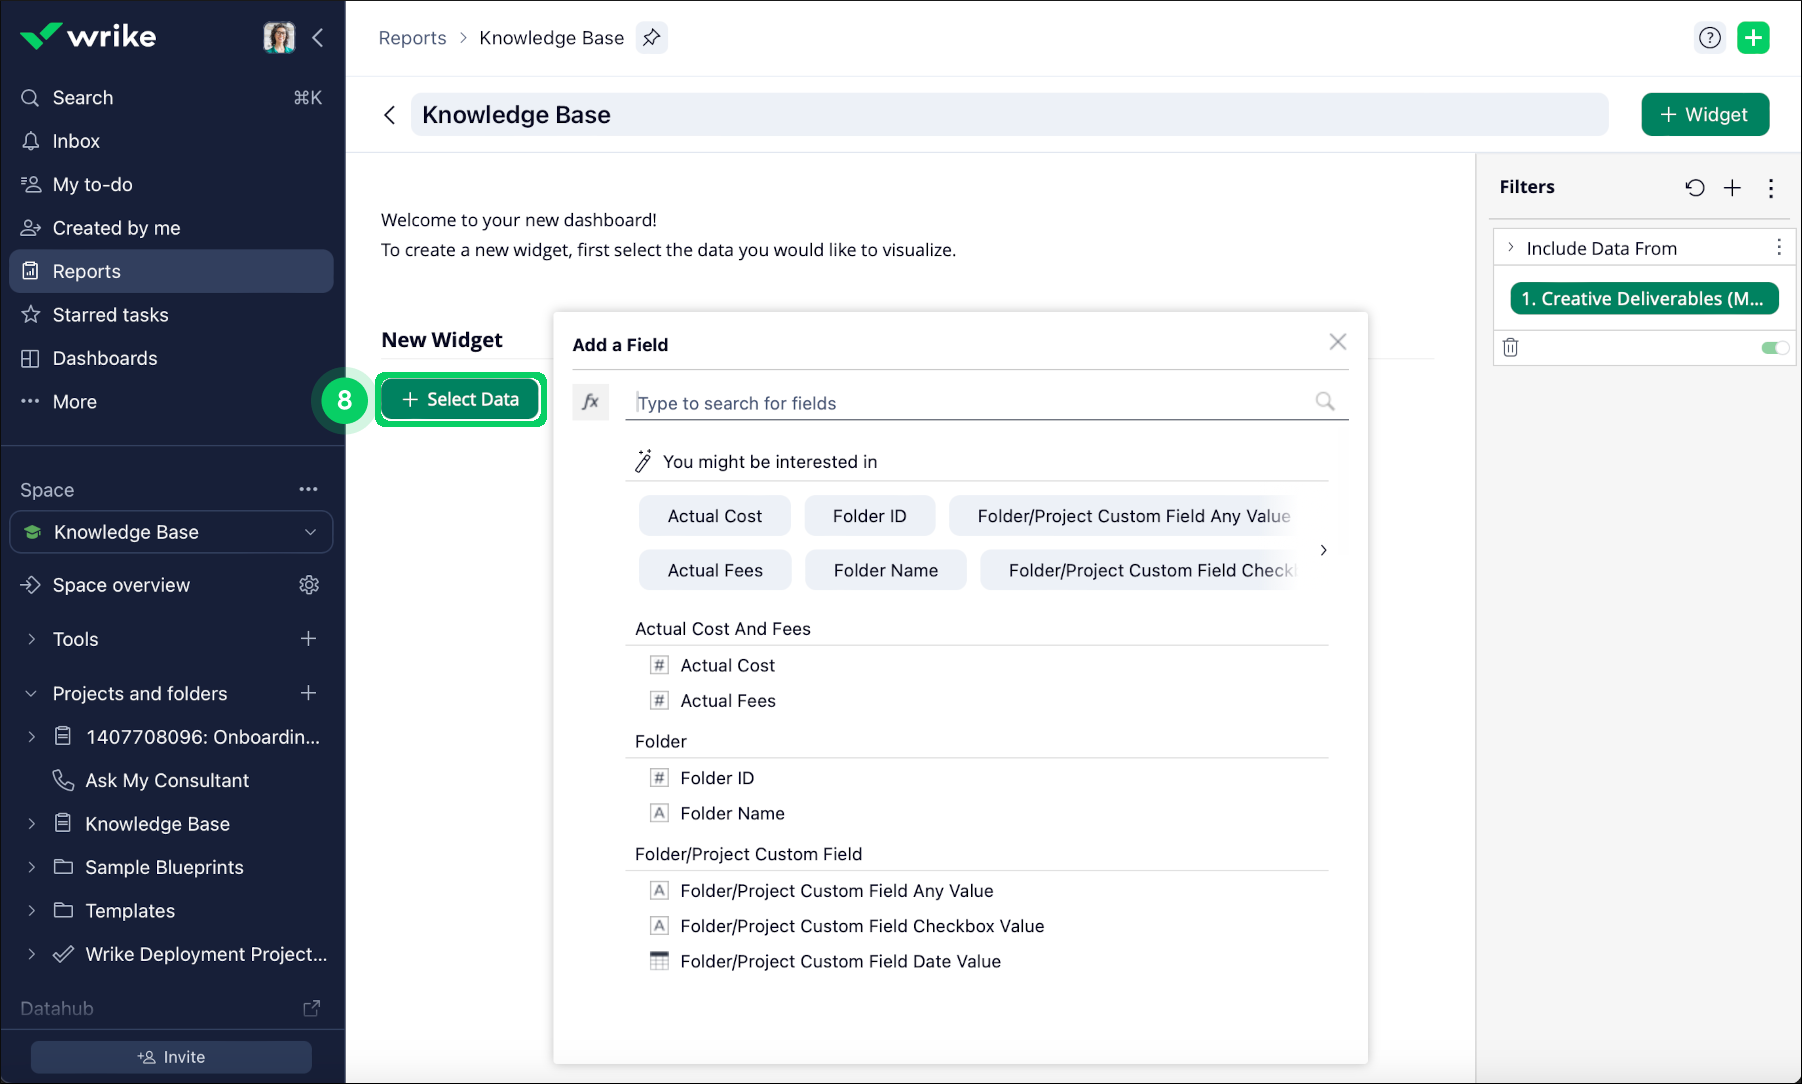
Task: Click the Select Data button
Action: coord(461,400)
